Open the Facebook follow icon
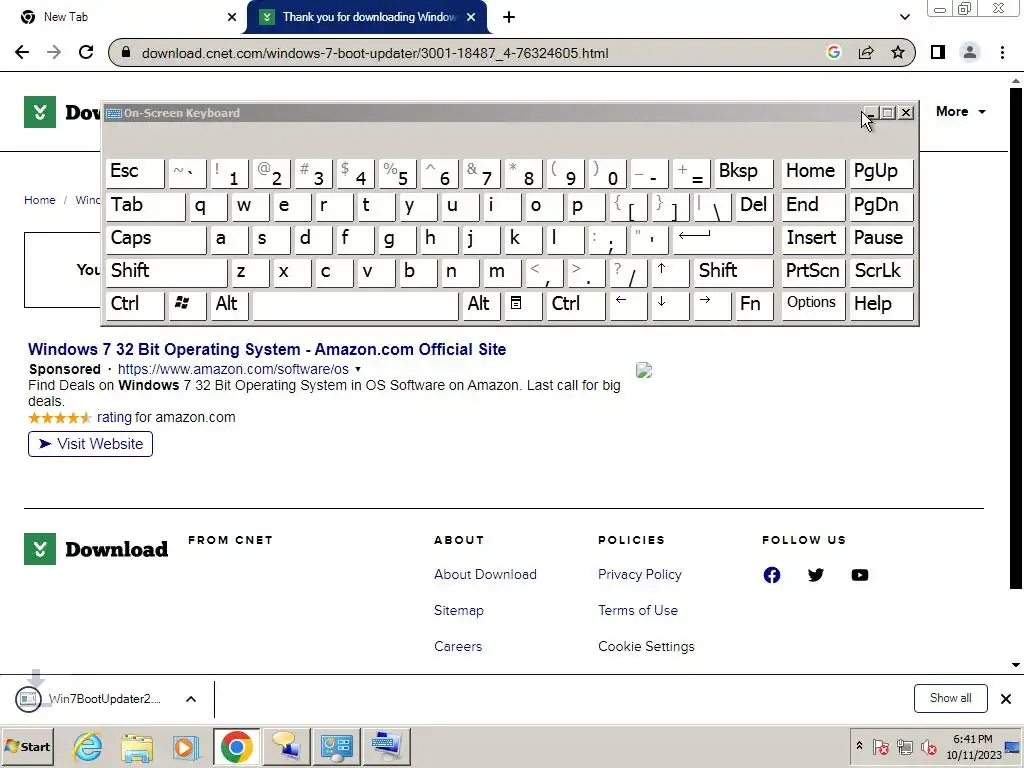Image resolution: width=1024 pixels, height=768 pixels. click(x=772, y=575)
